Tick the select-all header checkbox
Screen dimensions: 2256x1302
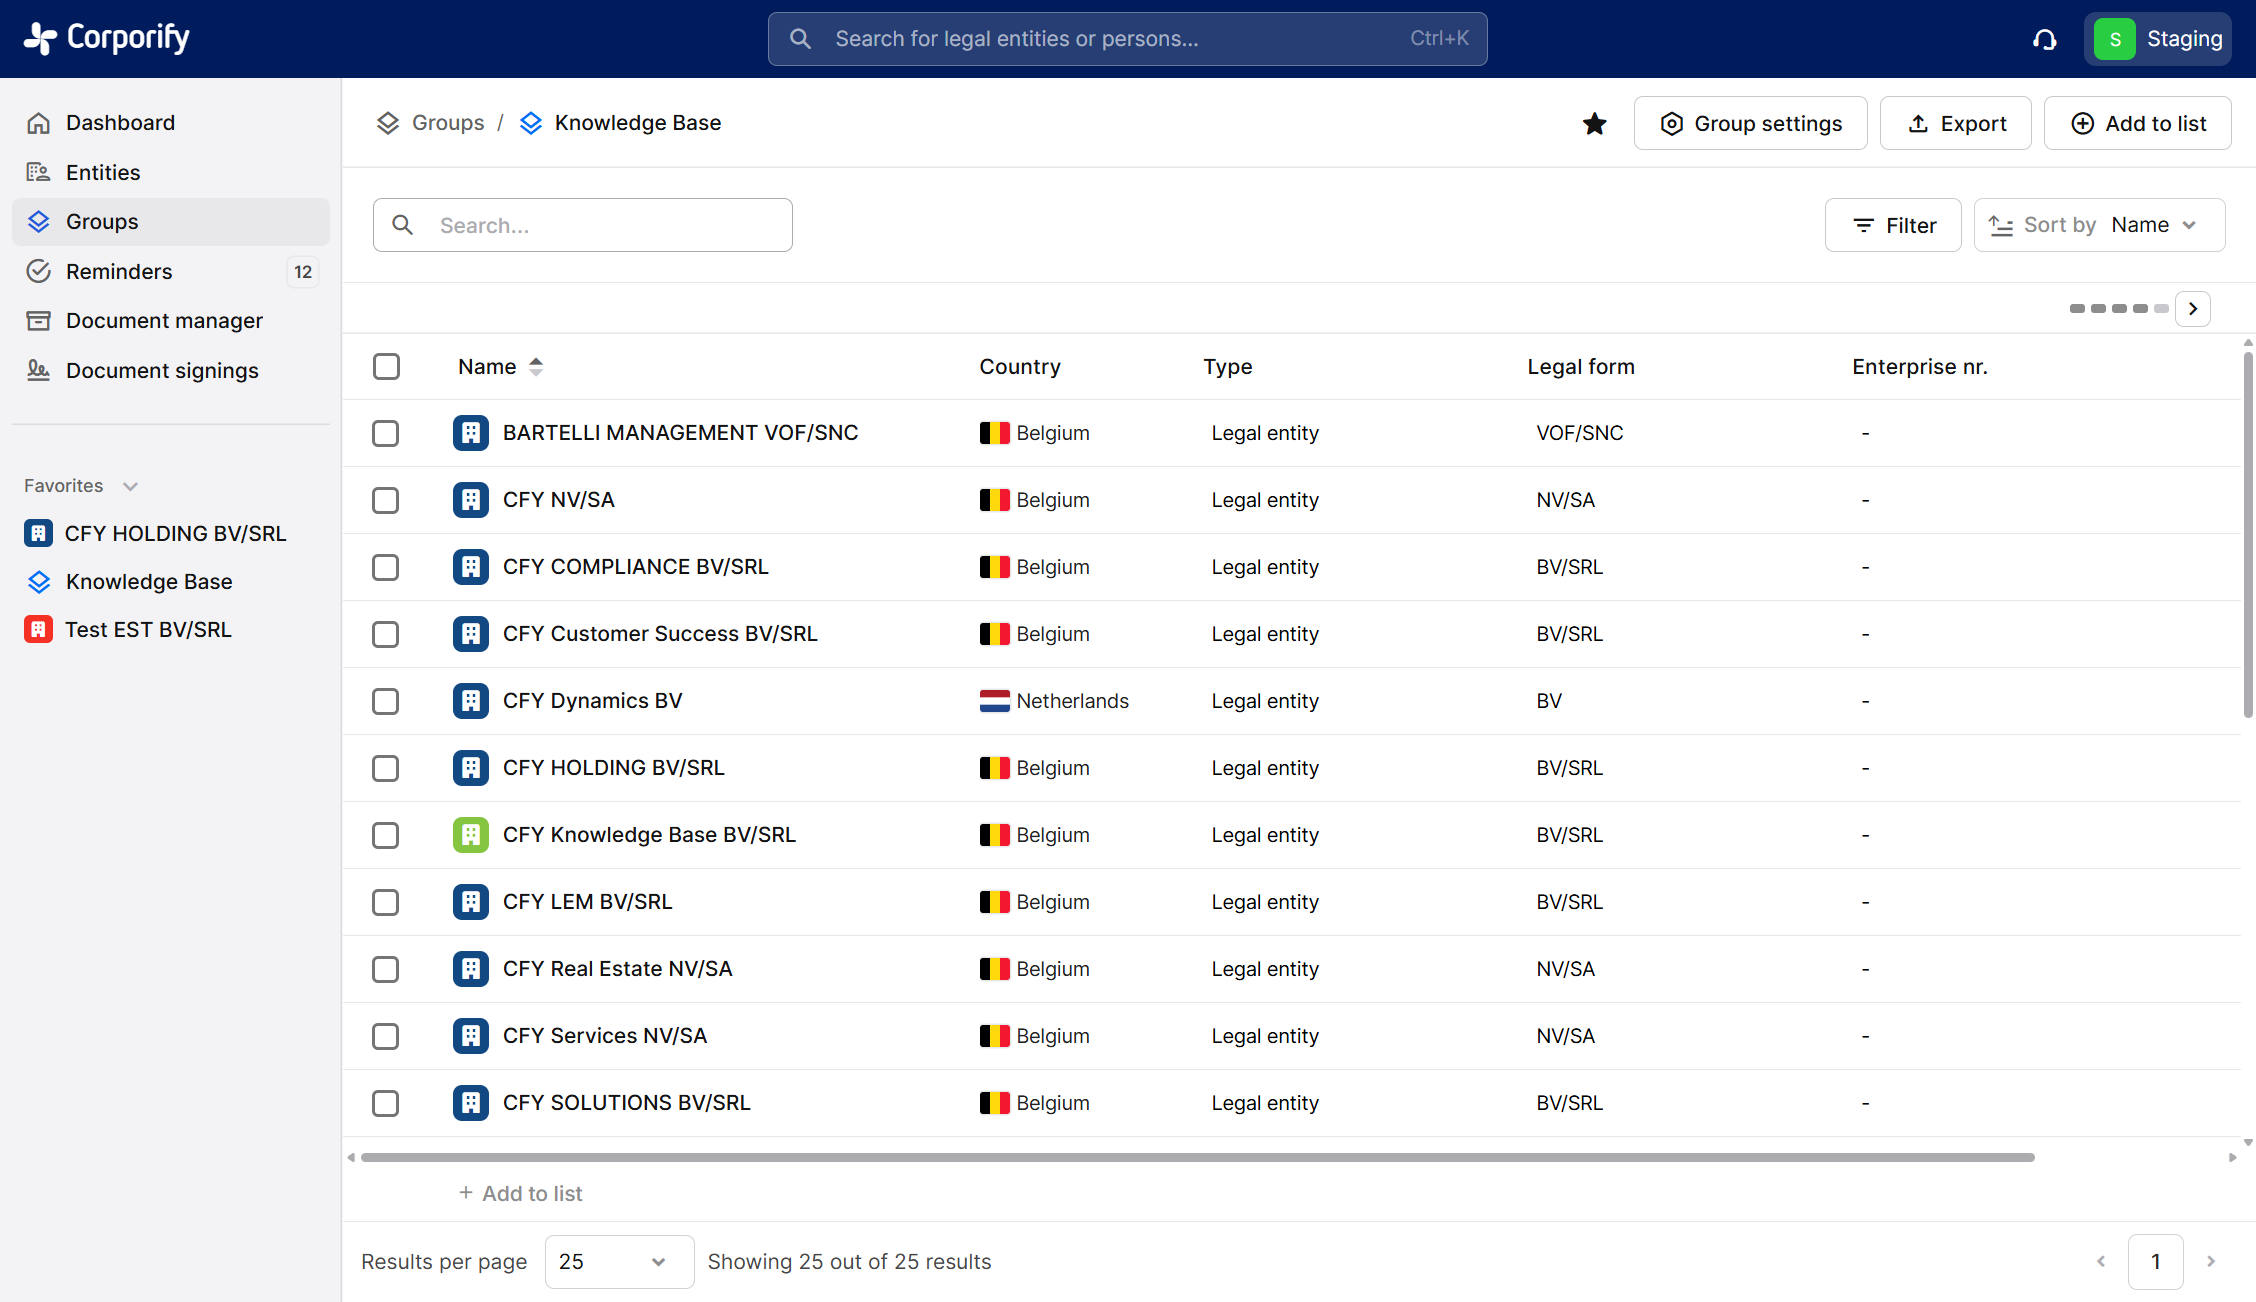(x=386, y=367)
